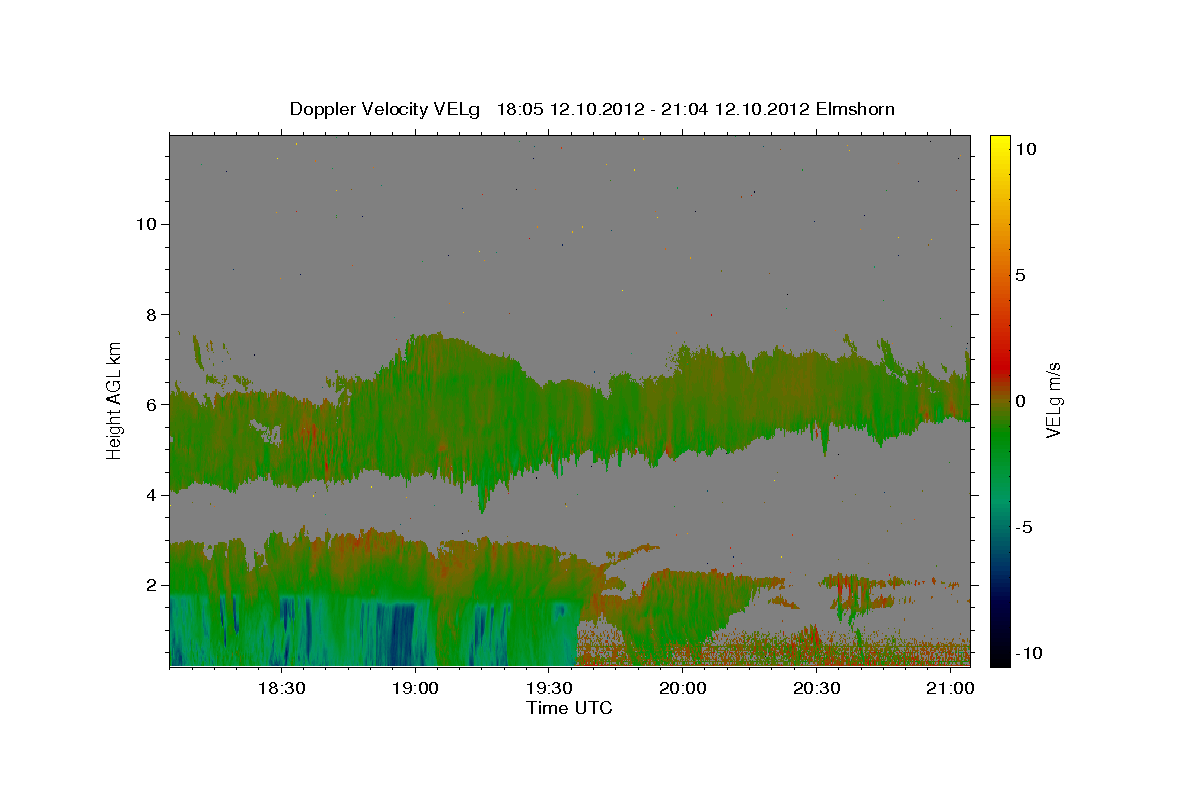Click the 20:30 time tick label
The height and width of the screenshot is (800, 1200).
[816, 688]
